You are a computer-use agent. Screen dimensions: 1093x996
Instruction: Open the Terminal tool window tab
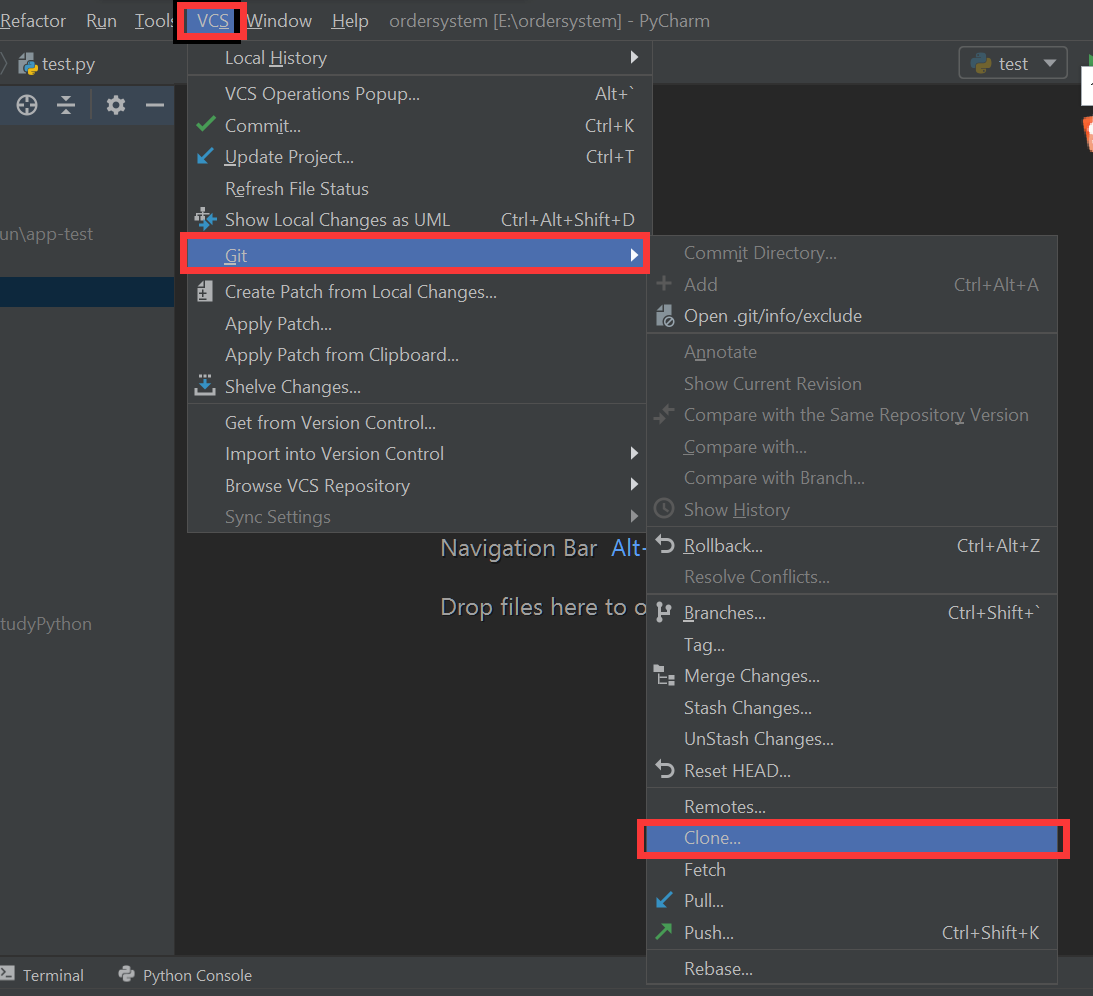[x=43, y=974]
